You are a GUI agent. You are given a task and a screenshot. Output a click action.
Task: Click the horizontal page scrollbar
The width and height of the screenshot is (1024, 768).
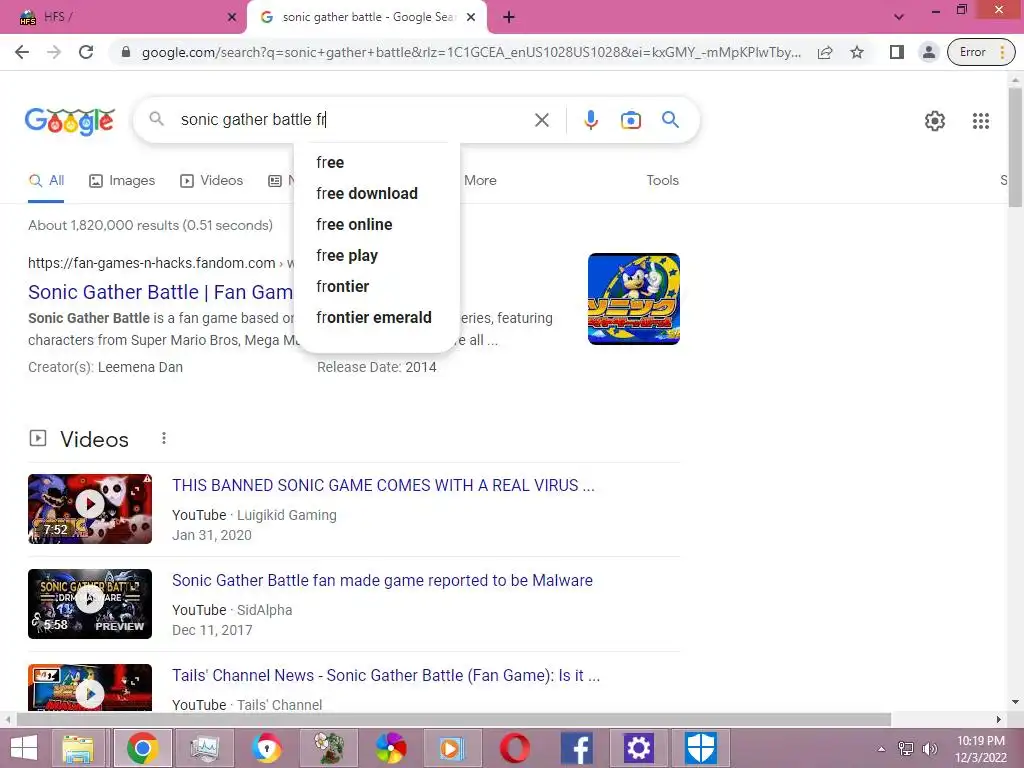coord(453,719)
